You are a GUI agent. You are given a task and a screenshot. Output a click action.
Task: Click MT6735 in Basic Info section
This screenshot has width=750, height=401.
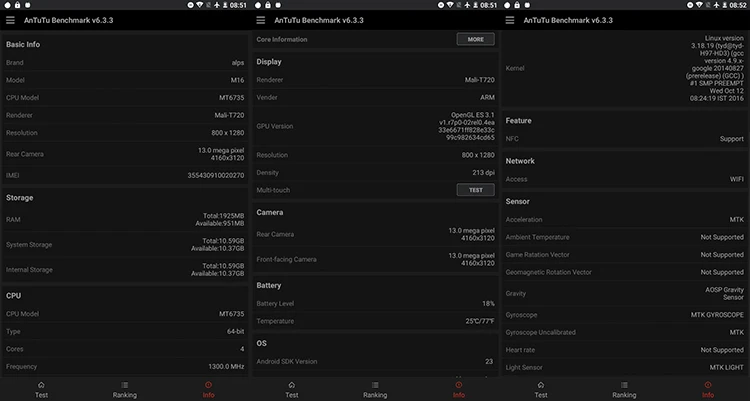(x=232, y=98)
